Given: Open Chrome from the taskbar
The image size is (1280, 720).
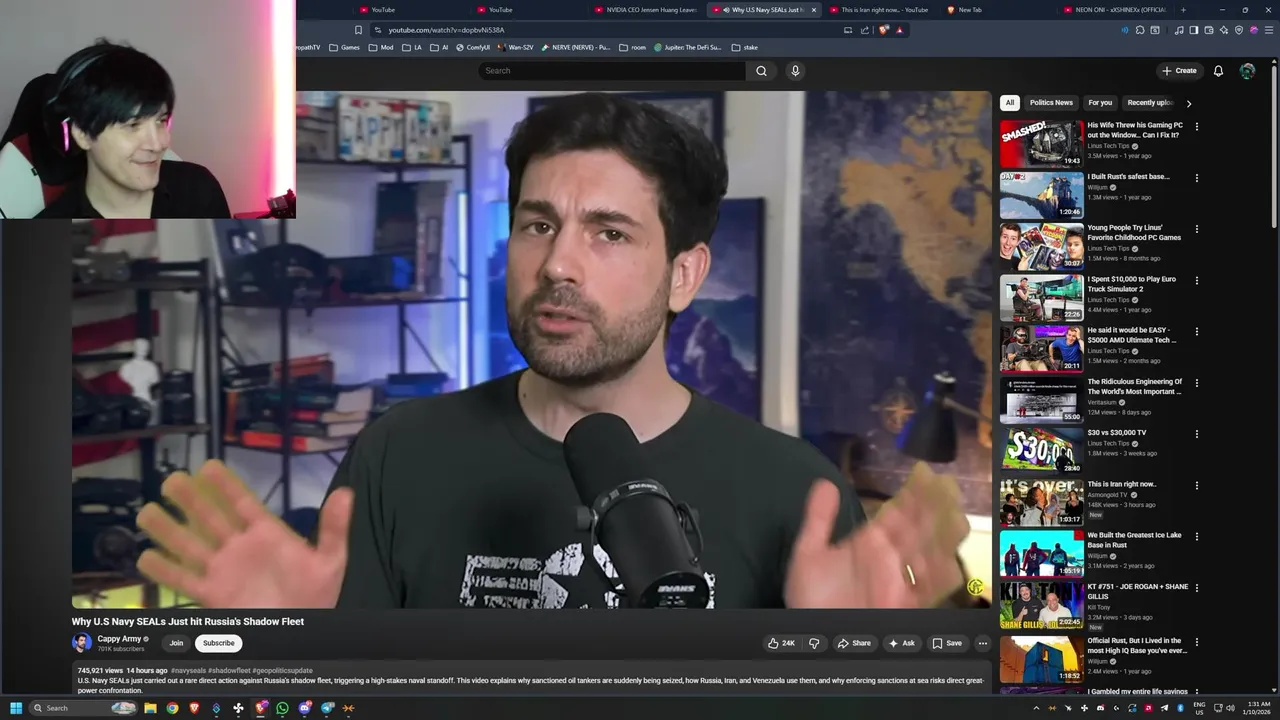Looking at the screenshot, I should tap(172, 708).
